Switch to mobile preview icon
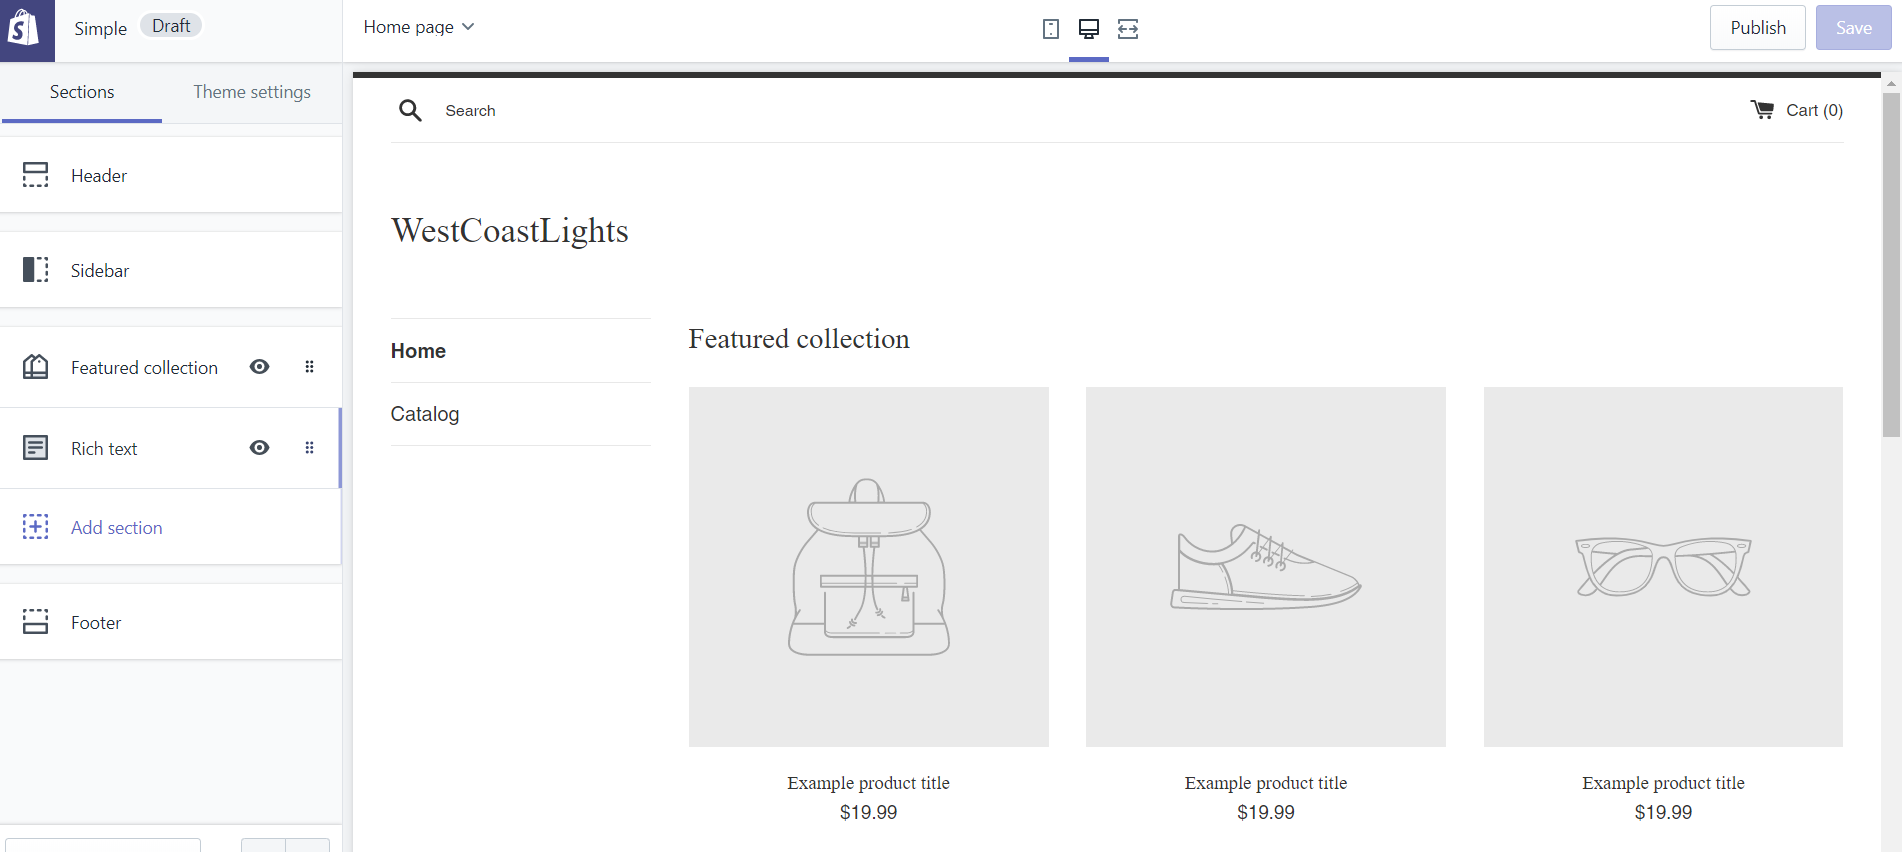 tap(1050, 29)
